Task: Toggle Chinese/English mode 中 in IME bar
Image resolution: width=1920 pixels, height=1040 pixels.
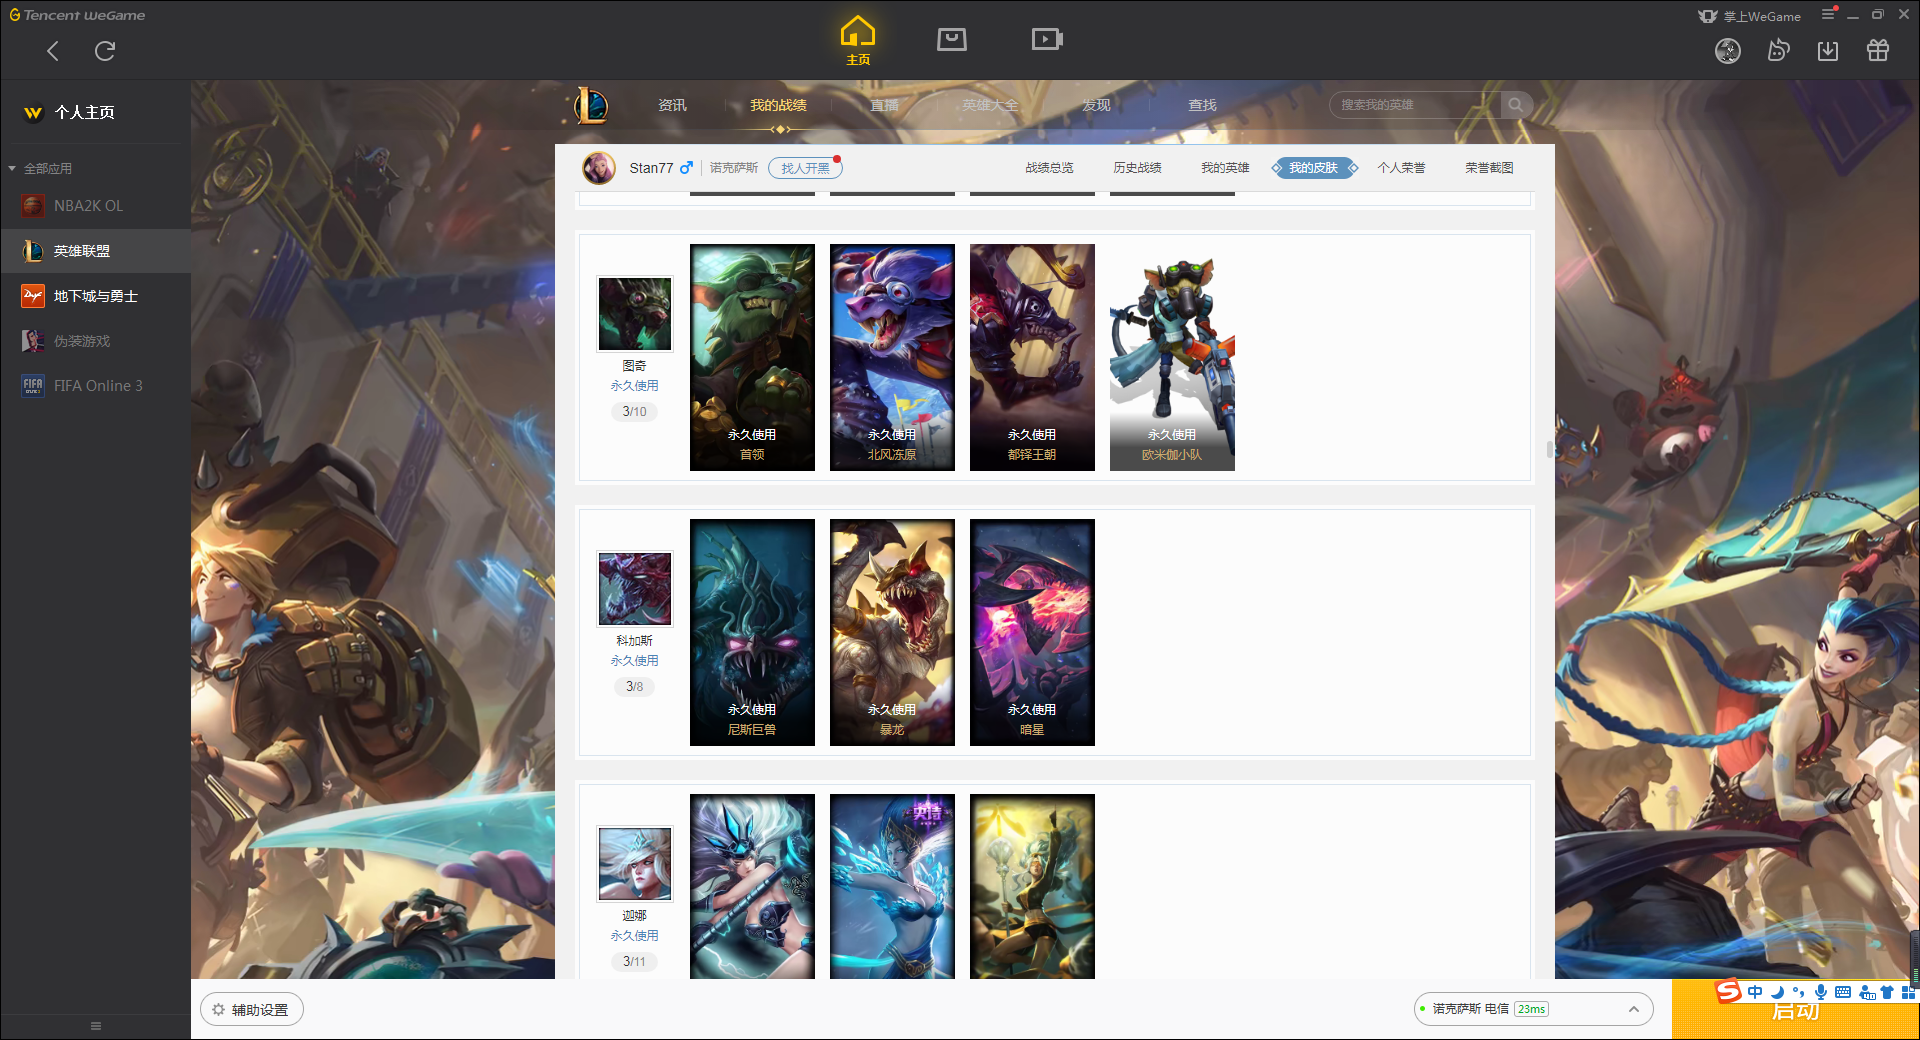Action: coord(1755,992)
